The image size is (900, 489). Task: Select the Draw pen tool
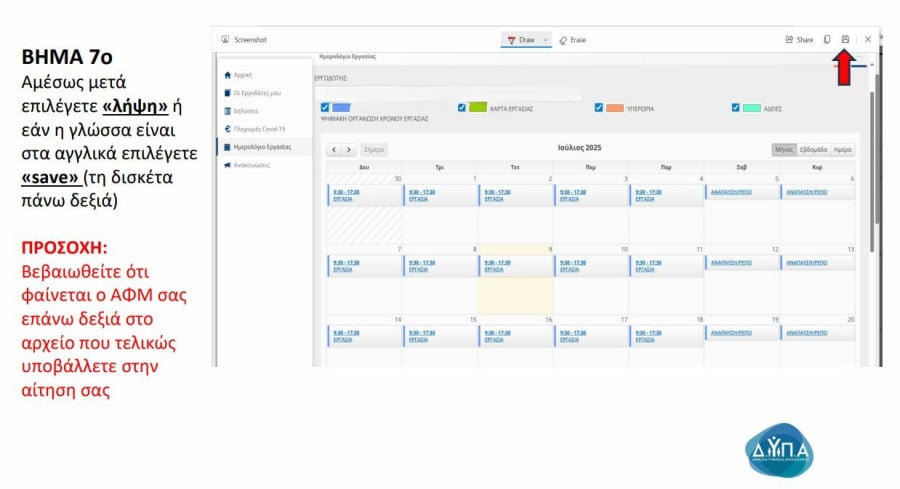click(x=521, y=39)
